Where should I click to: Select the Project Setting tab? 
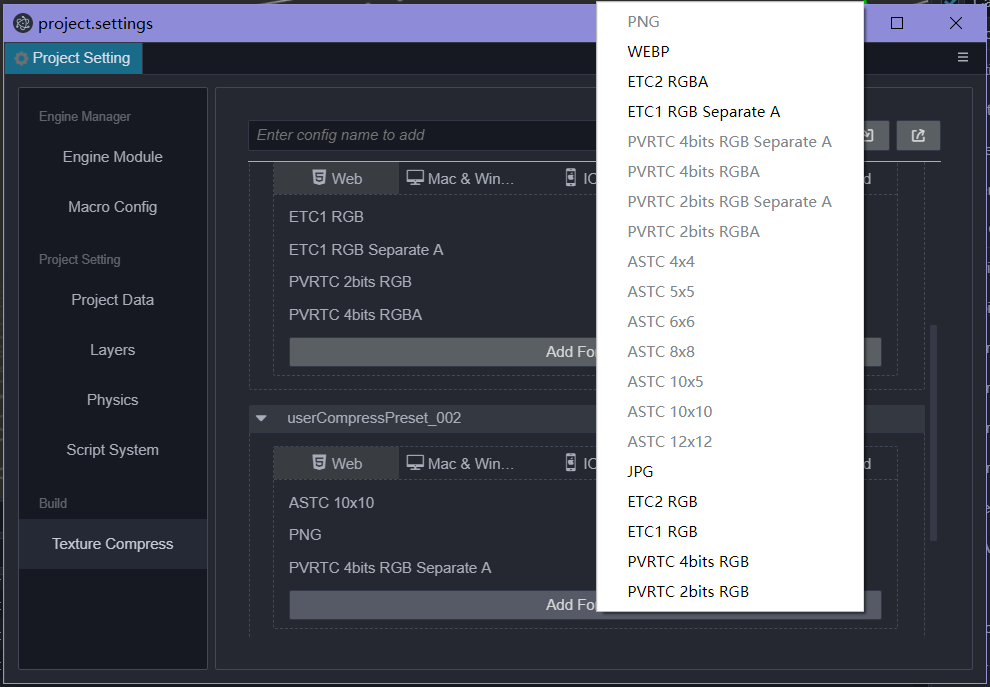[74, 58]
